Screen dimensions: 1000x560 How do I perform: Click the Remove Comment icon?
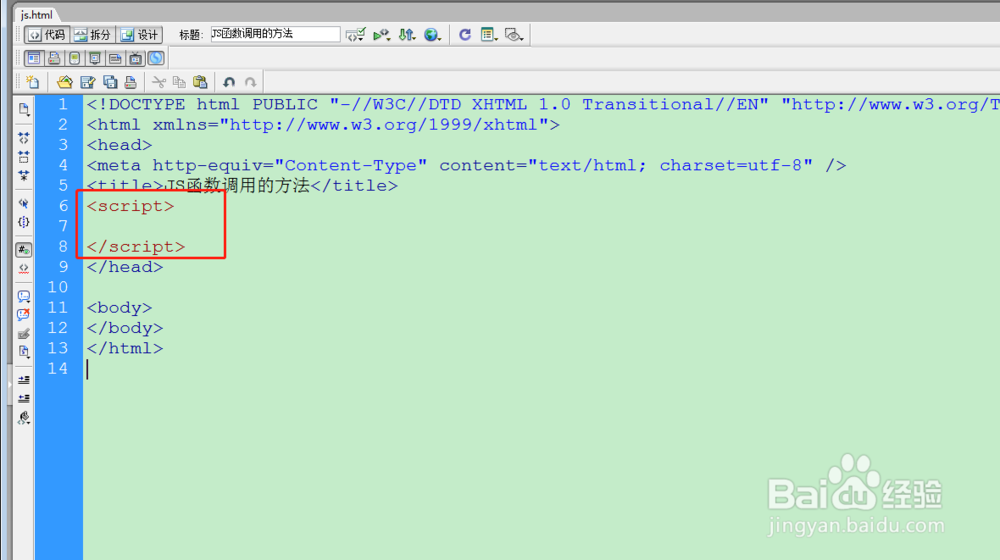pos(24,314)
